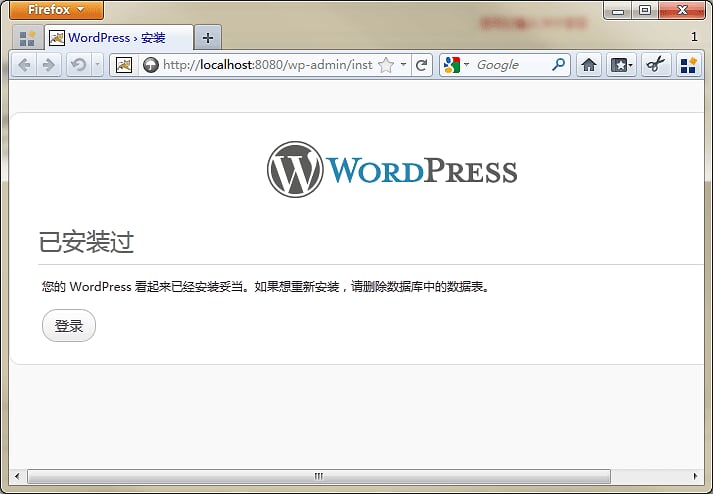This screenshot has height=494, width=713.
Task: Click the 登录 button
Action: click(x=69, y=325)
